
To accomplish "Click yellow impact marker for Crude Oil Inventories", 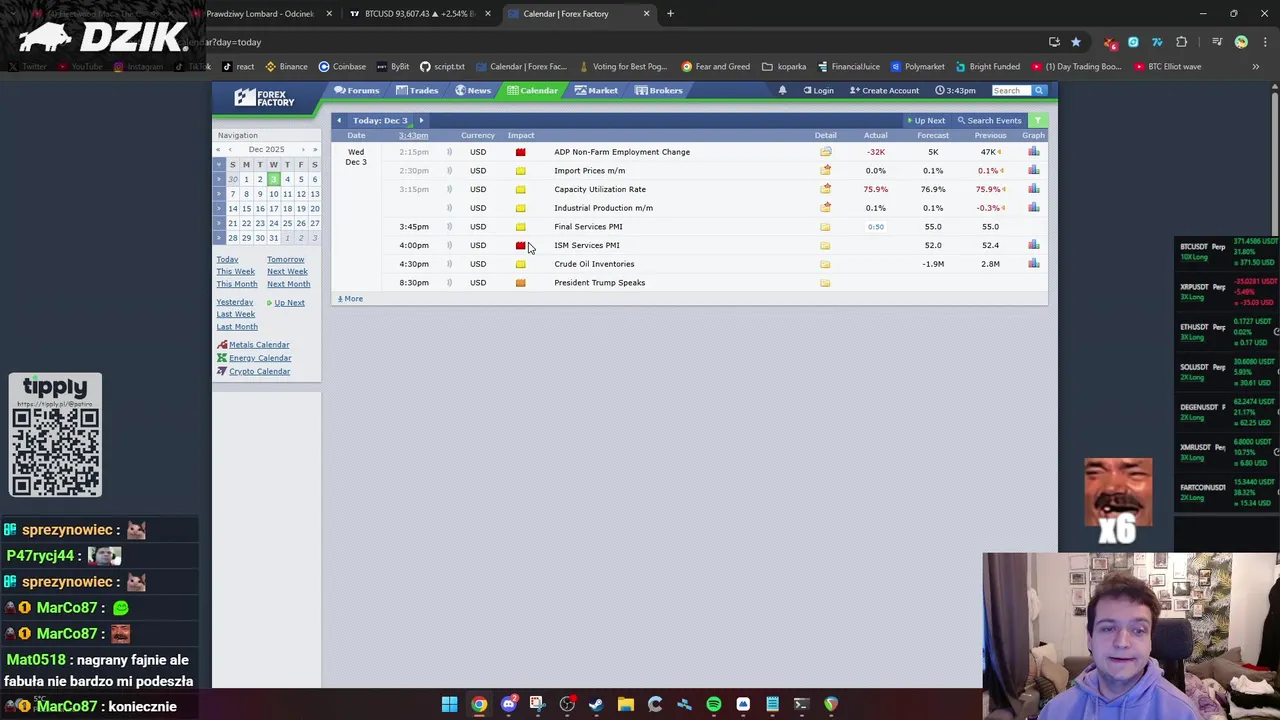I will pyautogui.click(x=520, y=264).
